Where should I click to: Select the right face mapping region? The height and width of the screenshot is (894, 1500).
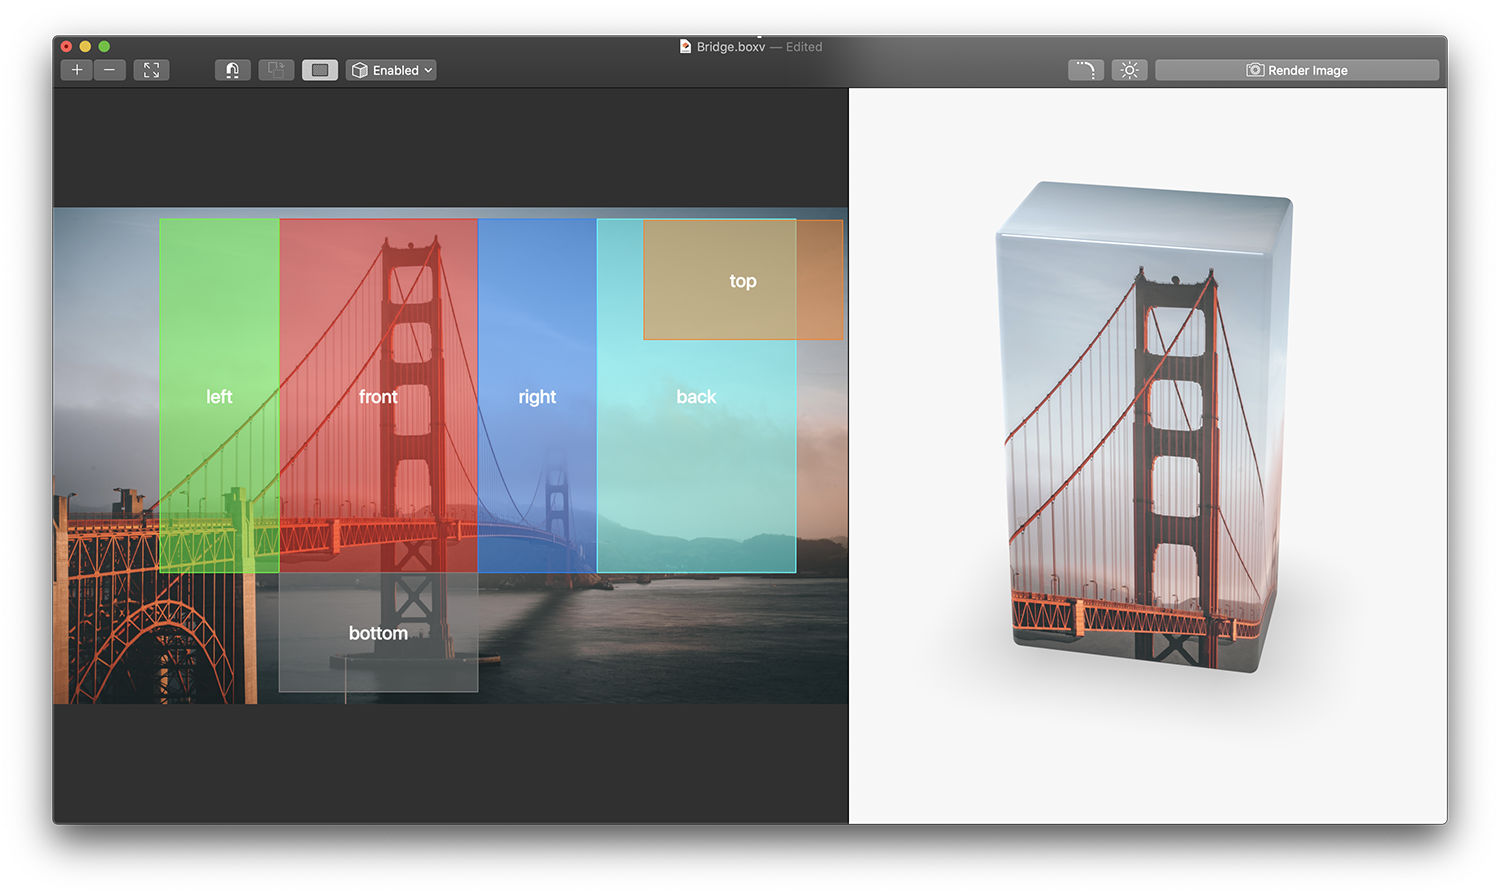(x=538, y=397)
